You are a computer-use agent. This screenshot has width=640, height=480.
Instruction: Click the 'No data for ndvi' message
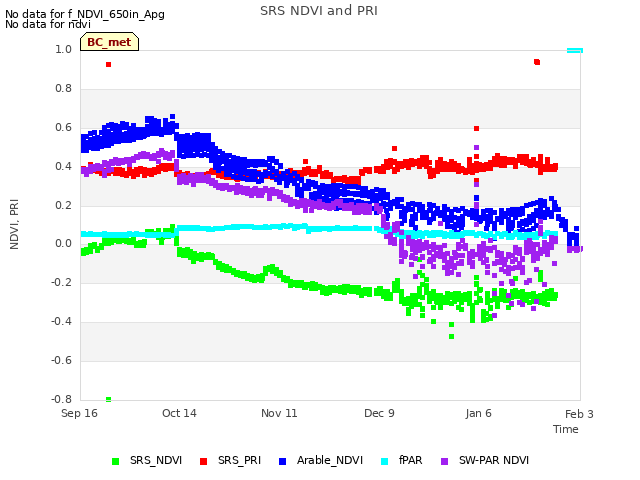pyautogui.click(x=48, y=24)
